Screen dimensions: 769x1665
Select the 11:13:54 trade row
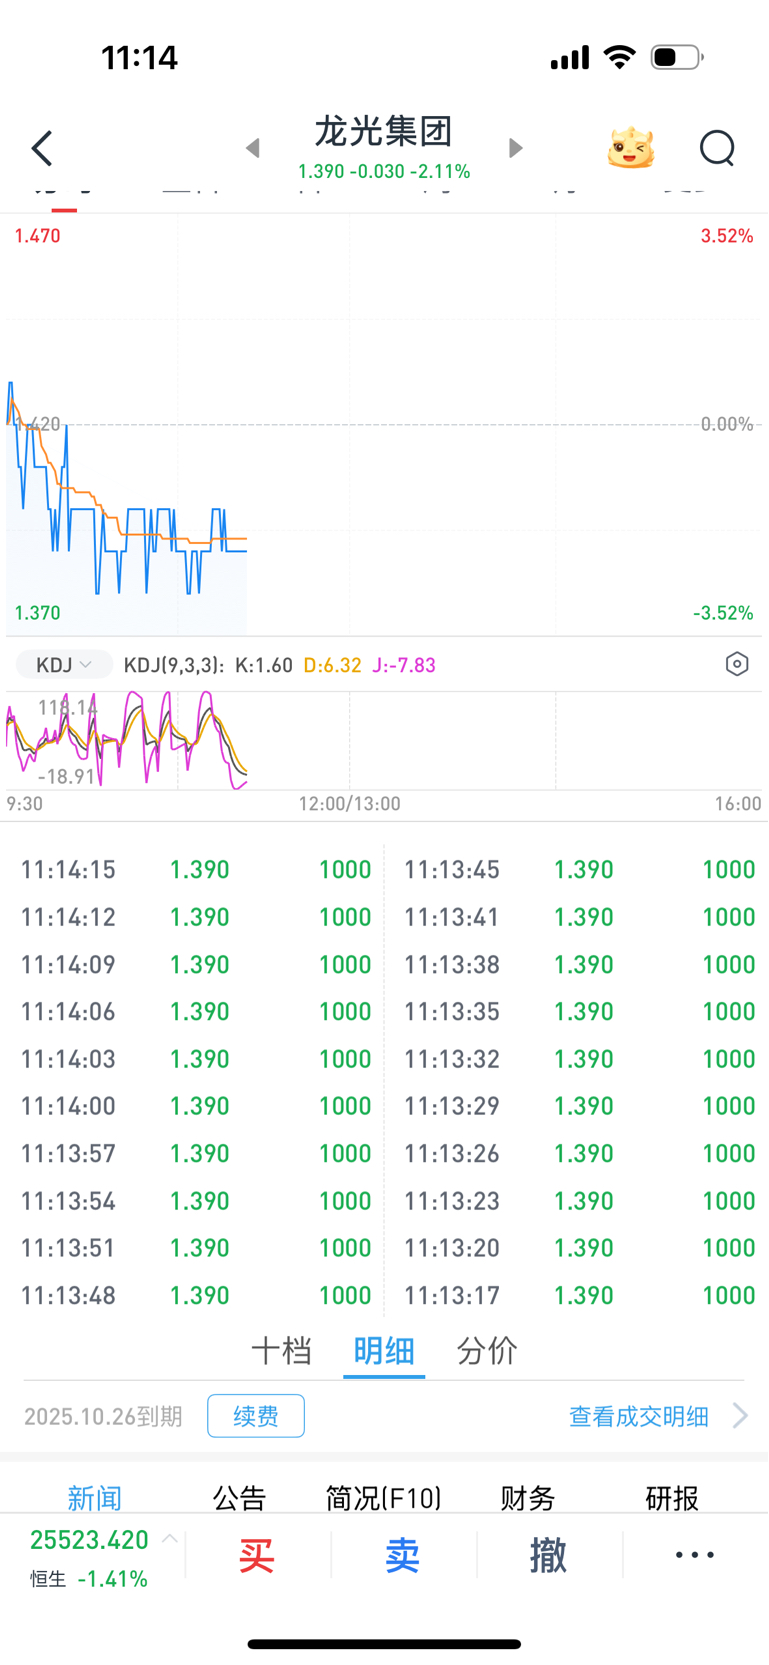tap(196, 1201)
